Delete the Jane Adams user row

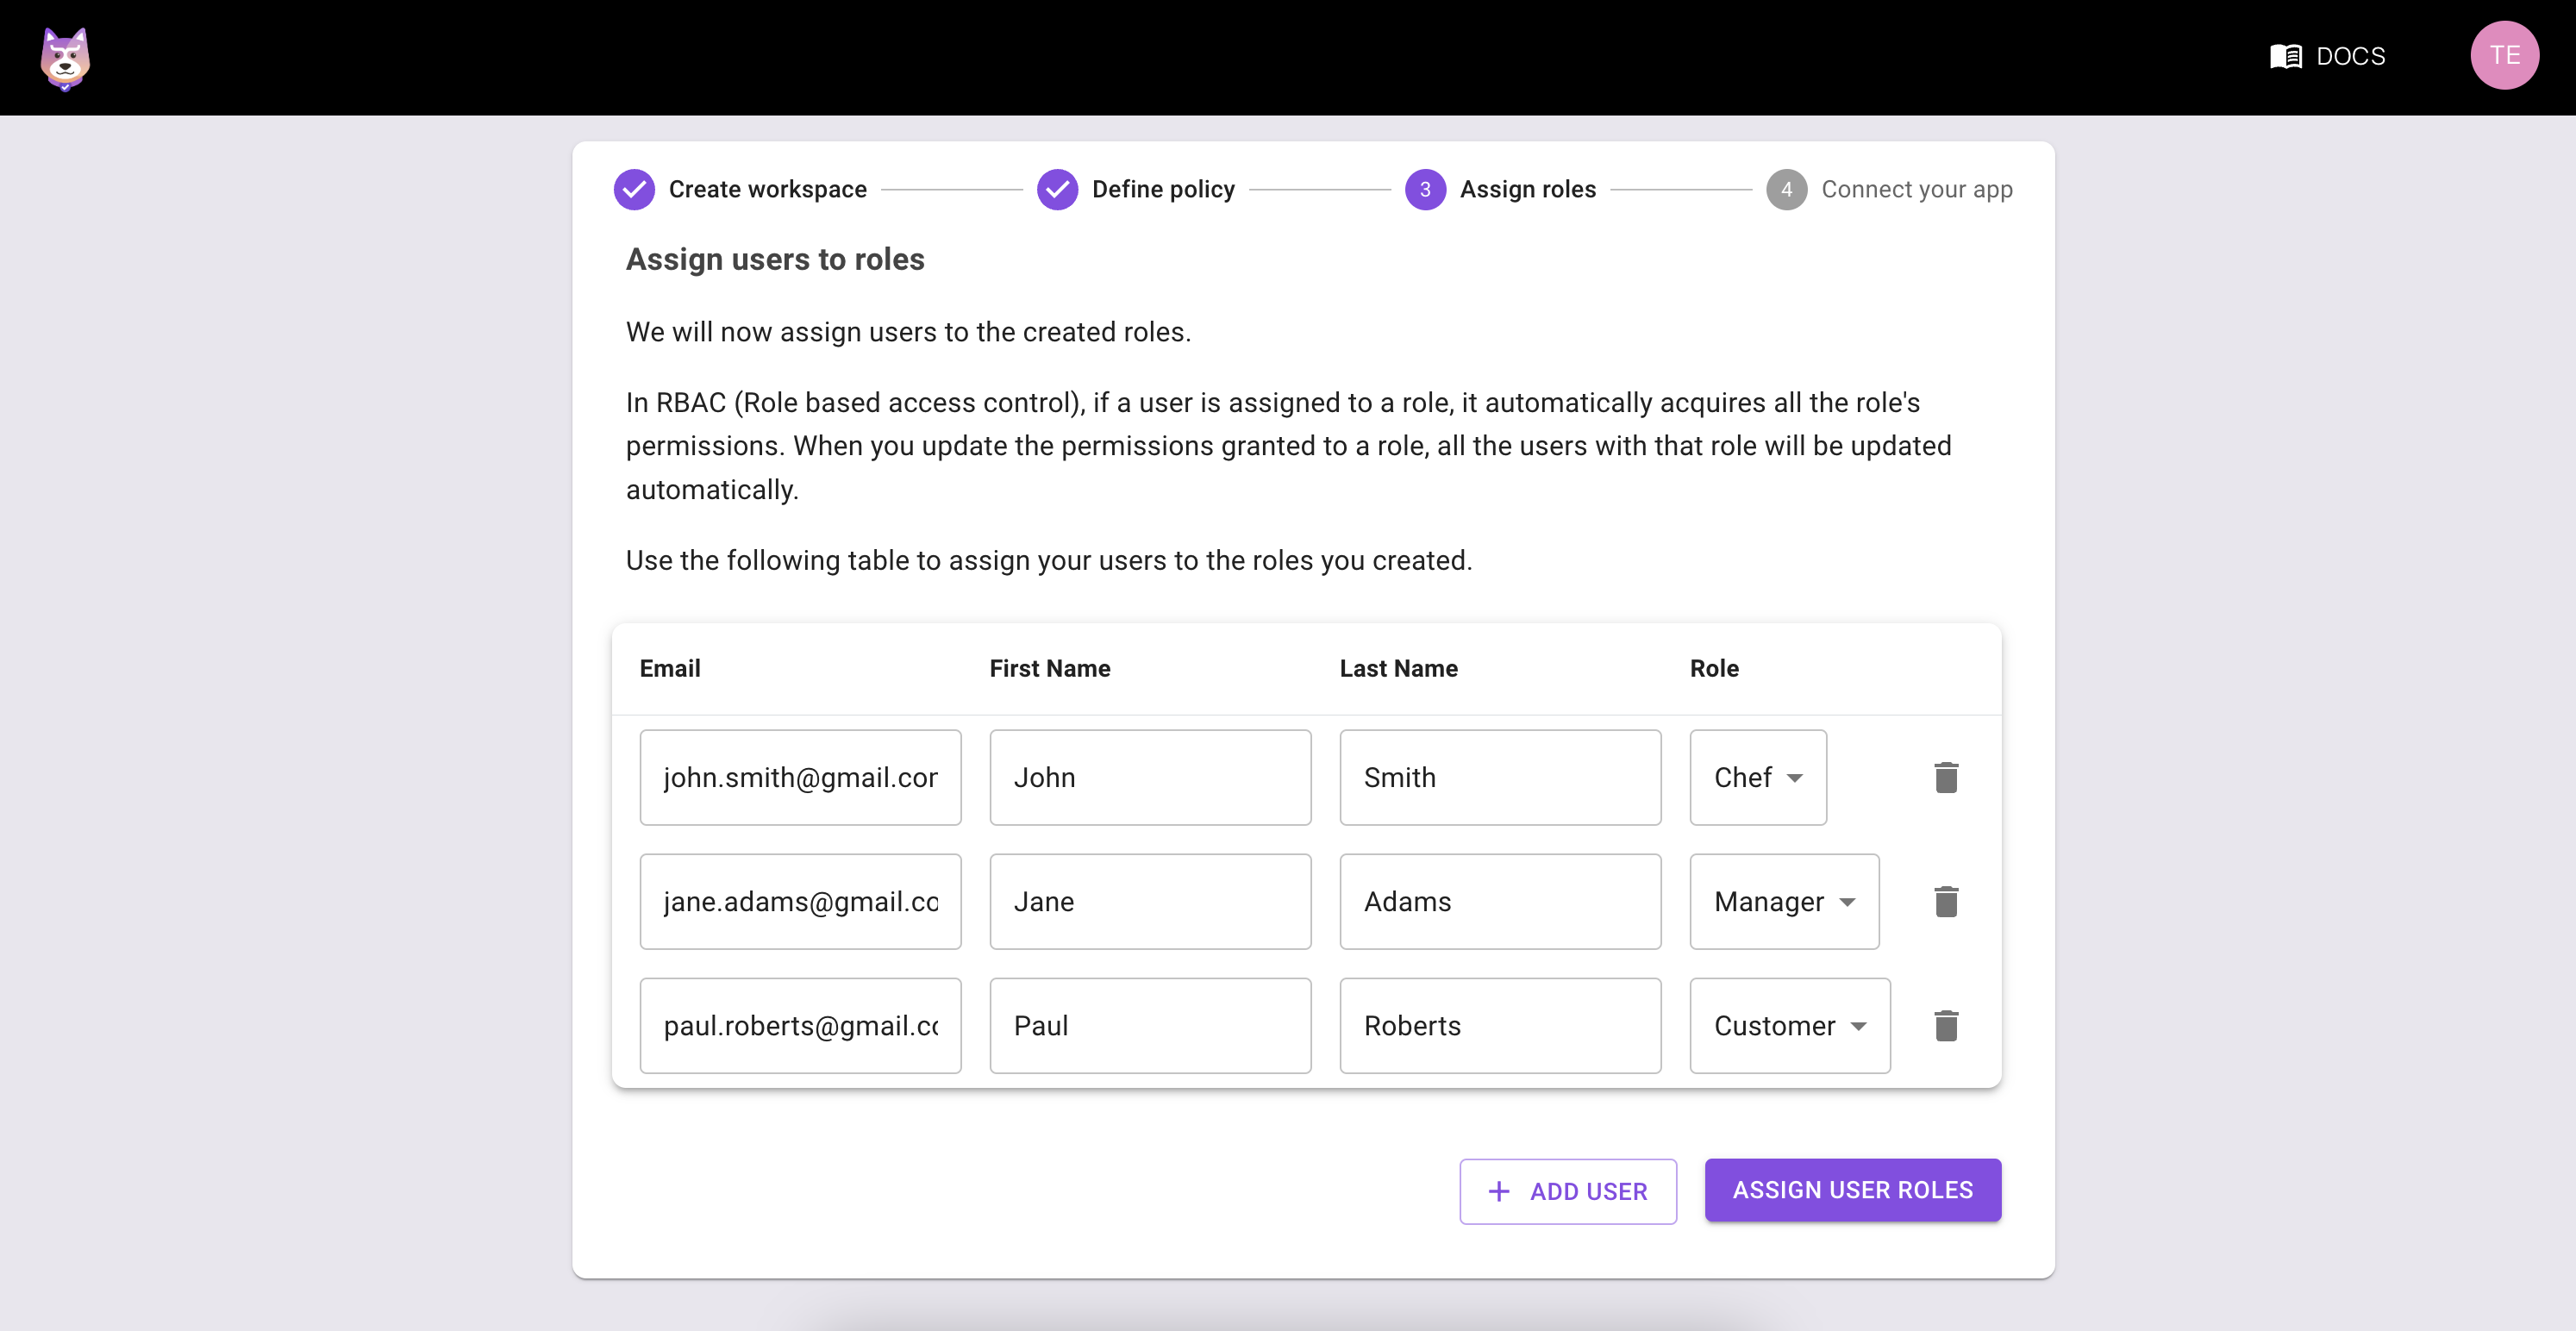coord(1946,901)
